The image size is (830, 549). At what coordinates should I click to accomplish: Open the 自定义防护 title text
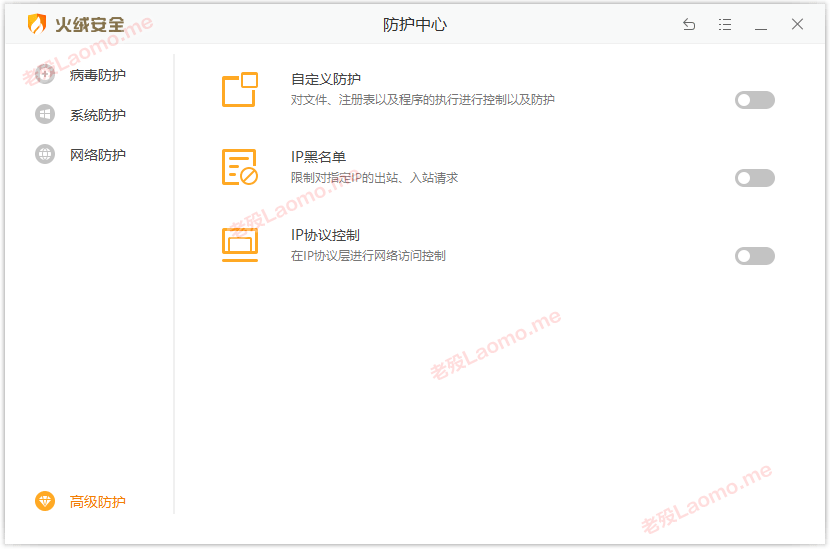point(326,79)
